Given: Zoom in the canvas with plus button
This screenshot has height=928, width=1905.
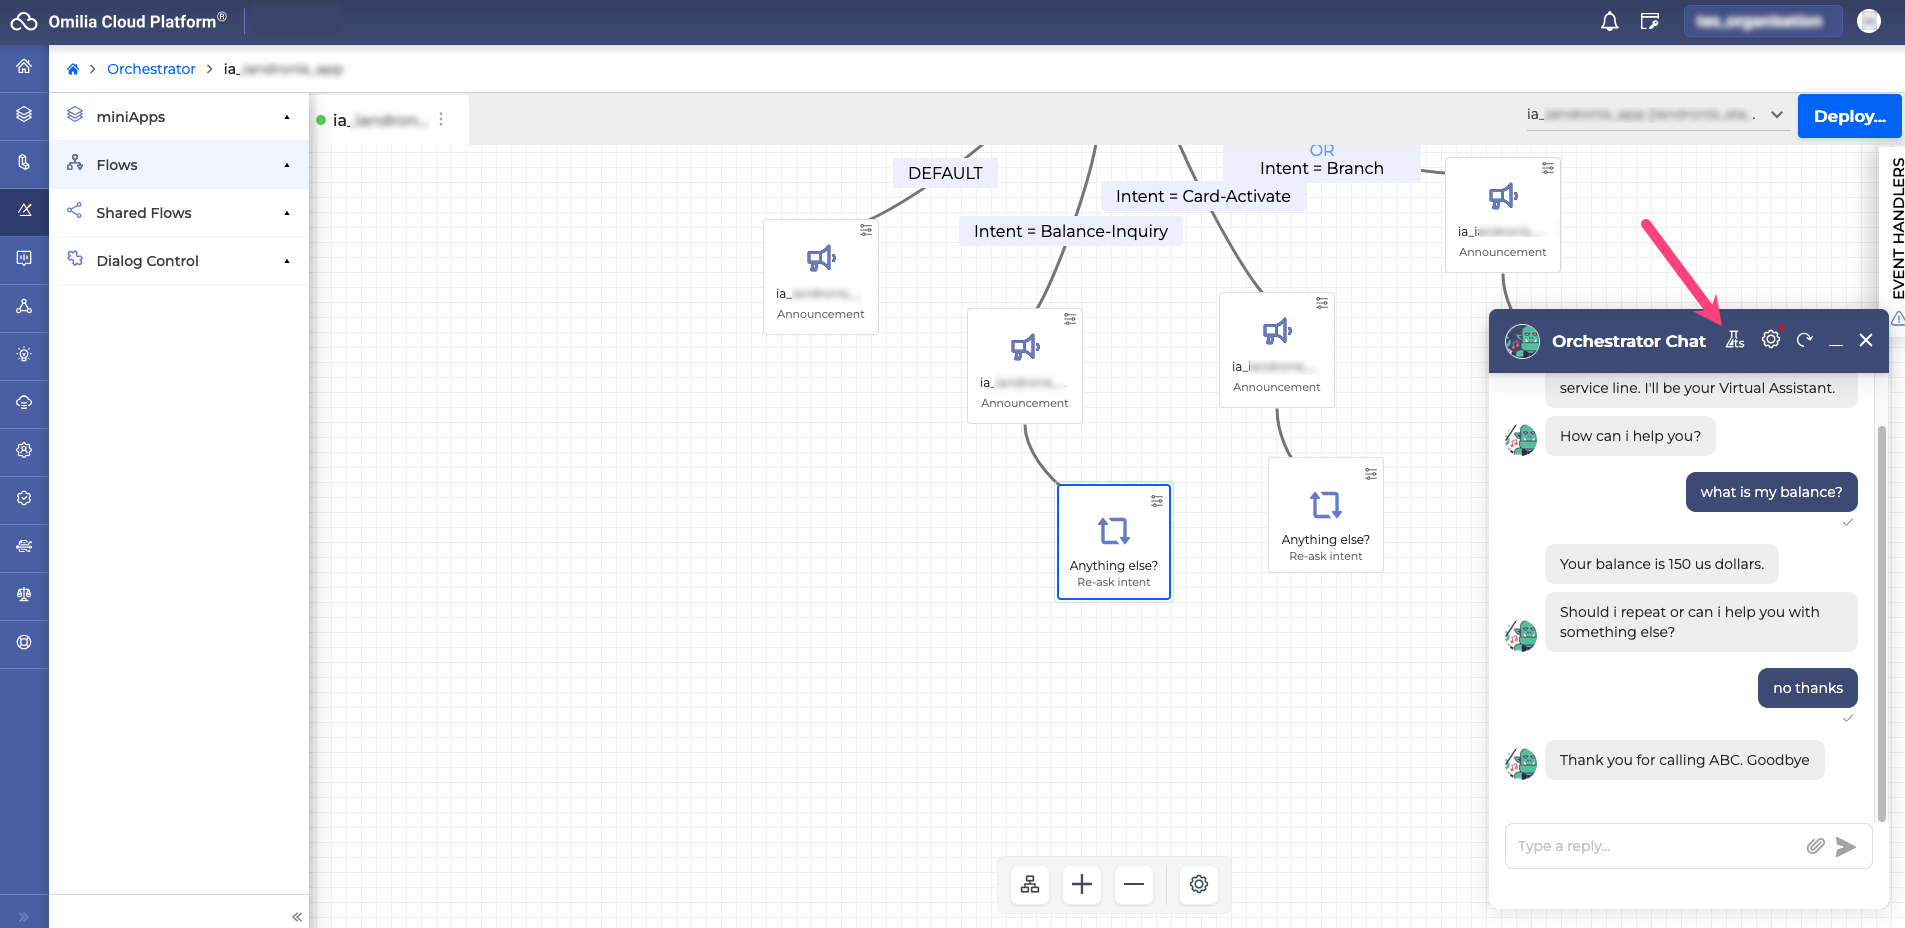Looking at the screenshot, I should coord(1081,884).
